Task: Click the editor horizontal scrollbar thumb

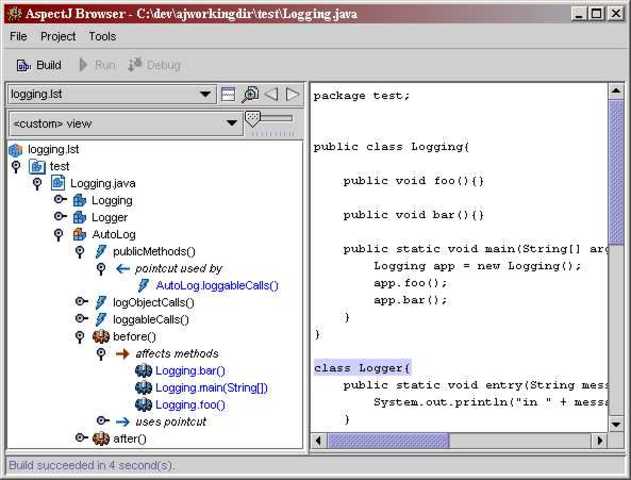Action: tap(388, 441)
